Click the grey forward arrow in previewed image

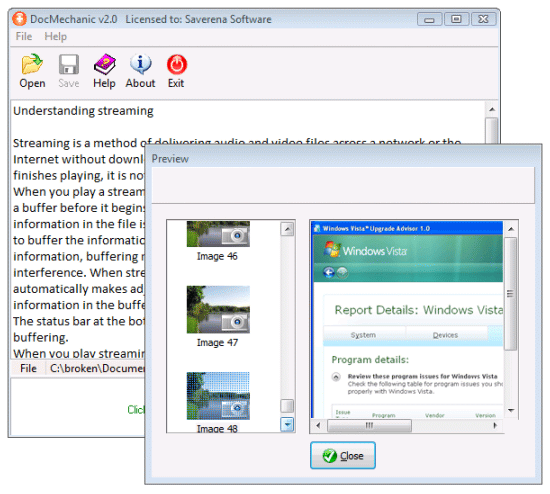[342, 272]
